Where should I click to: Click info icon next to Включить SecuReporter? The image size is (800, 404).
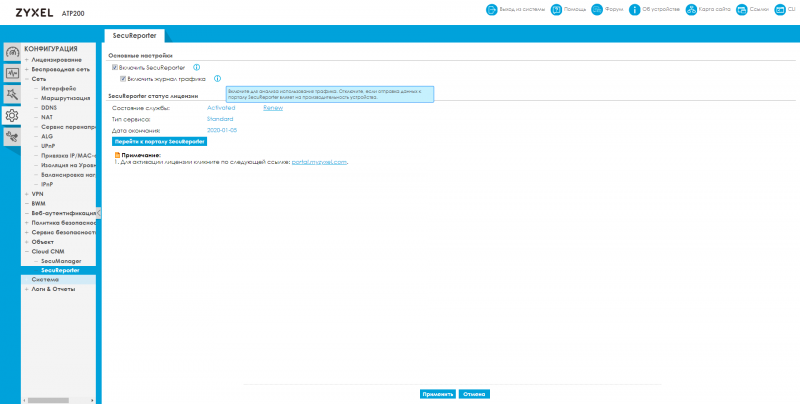[x=196, y=67]
